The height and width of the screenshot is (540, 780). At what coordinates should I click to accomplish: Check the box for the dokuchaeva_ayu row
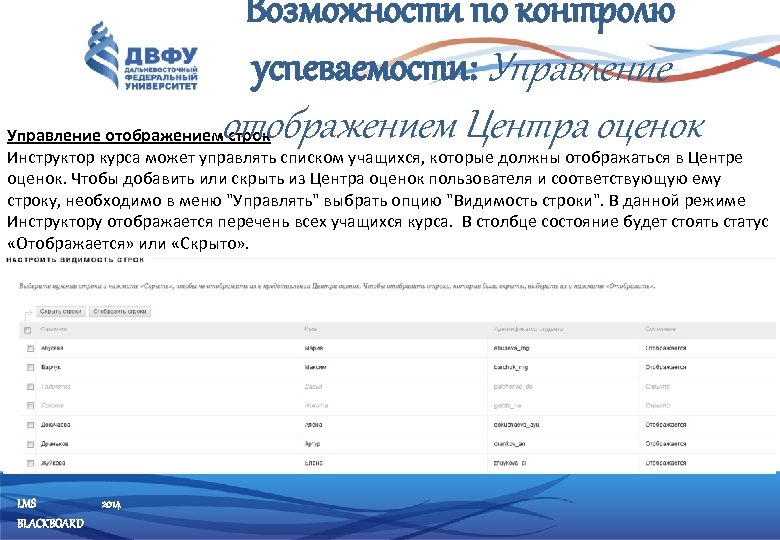pyautogui.click(x=30, y=425)
